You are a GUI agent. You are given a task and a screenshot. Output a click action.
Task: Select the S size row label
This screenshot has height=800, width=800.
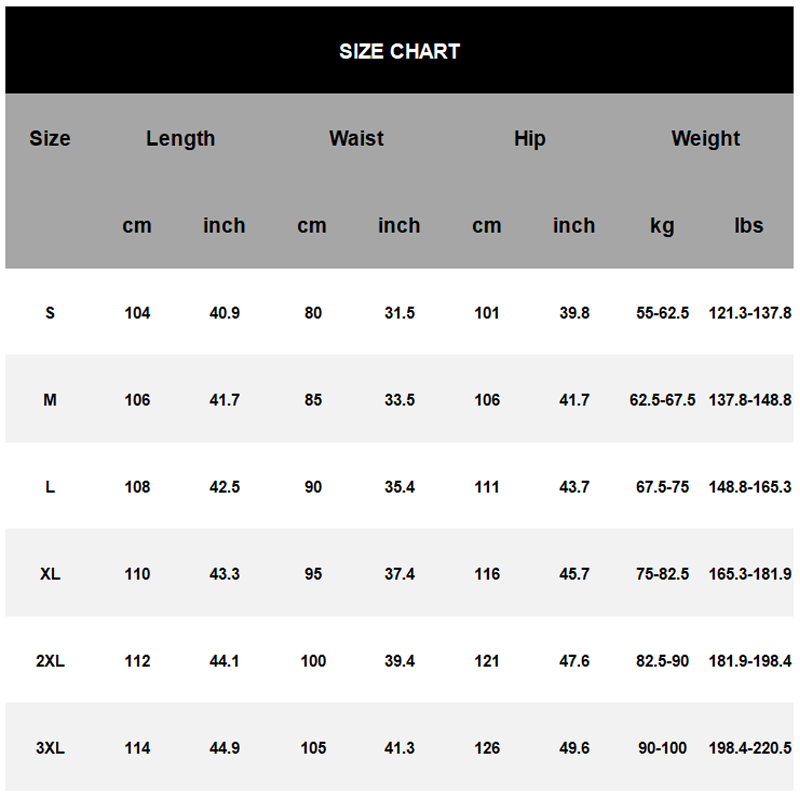(50, 313)
